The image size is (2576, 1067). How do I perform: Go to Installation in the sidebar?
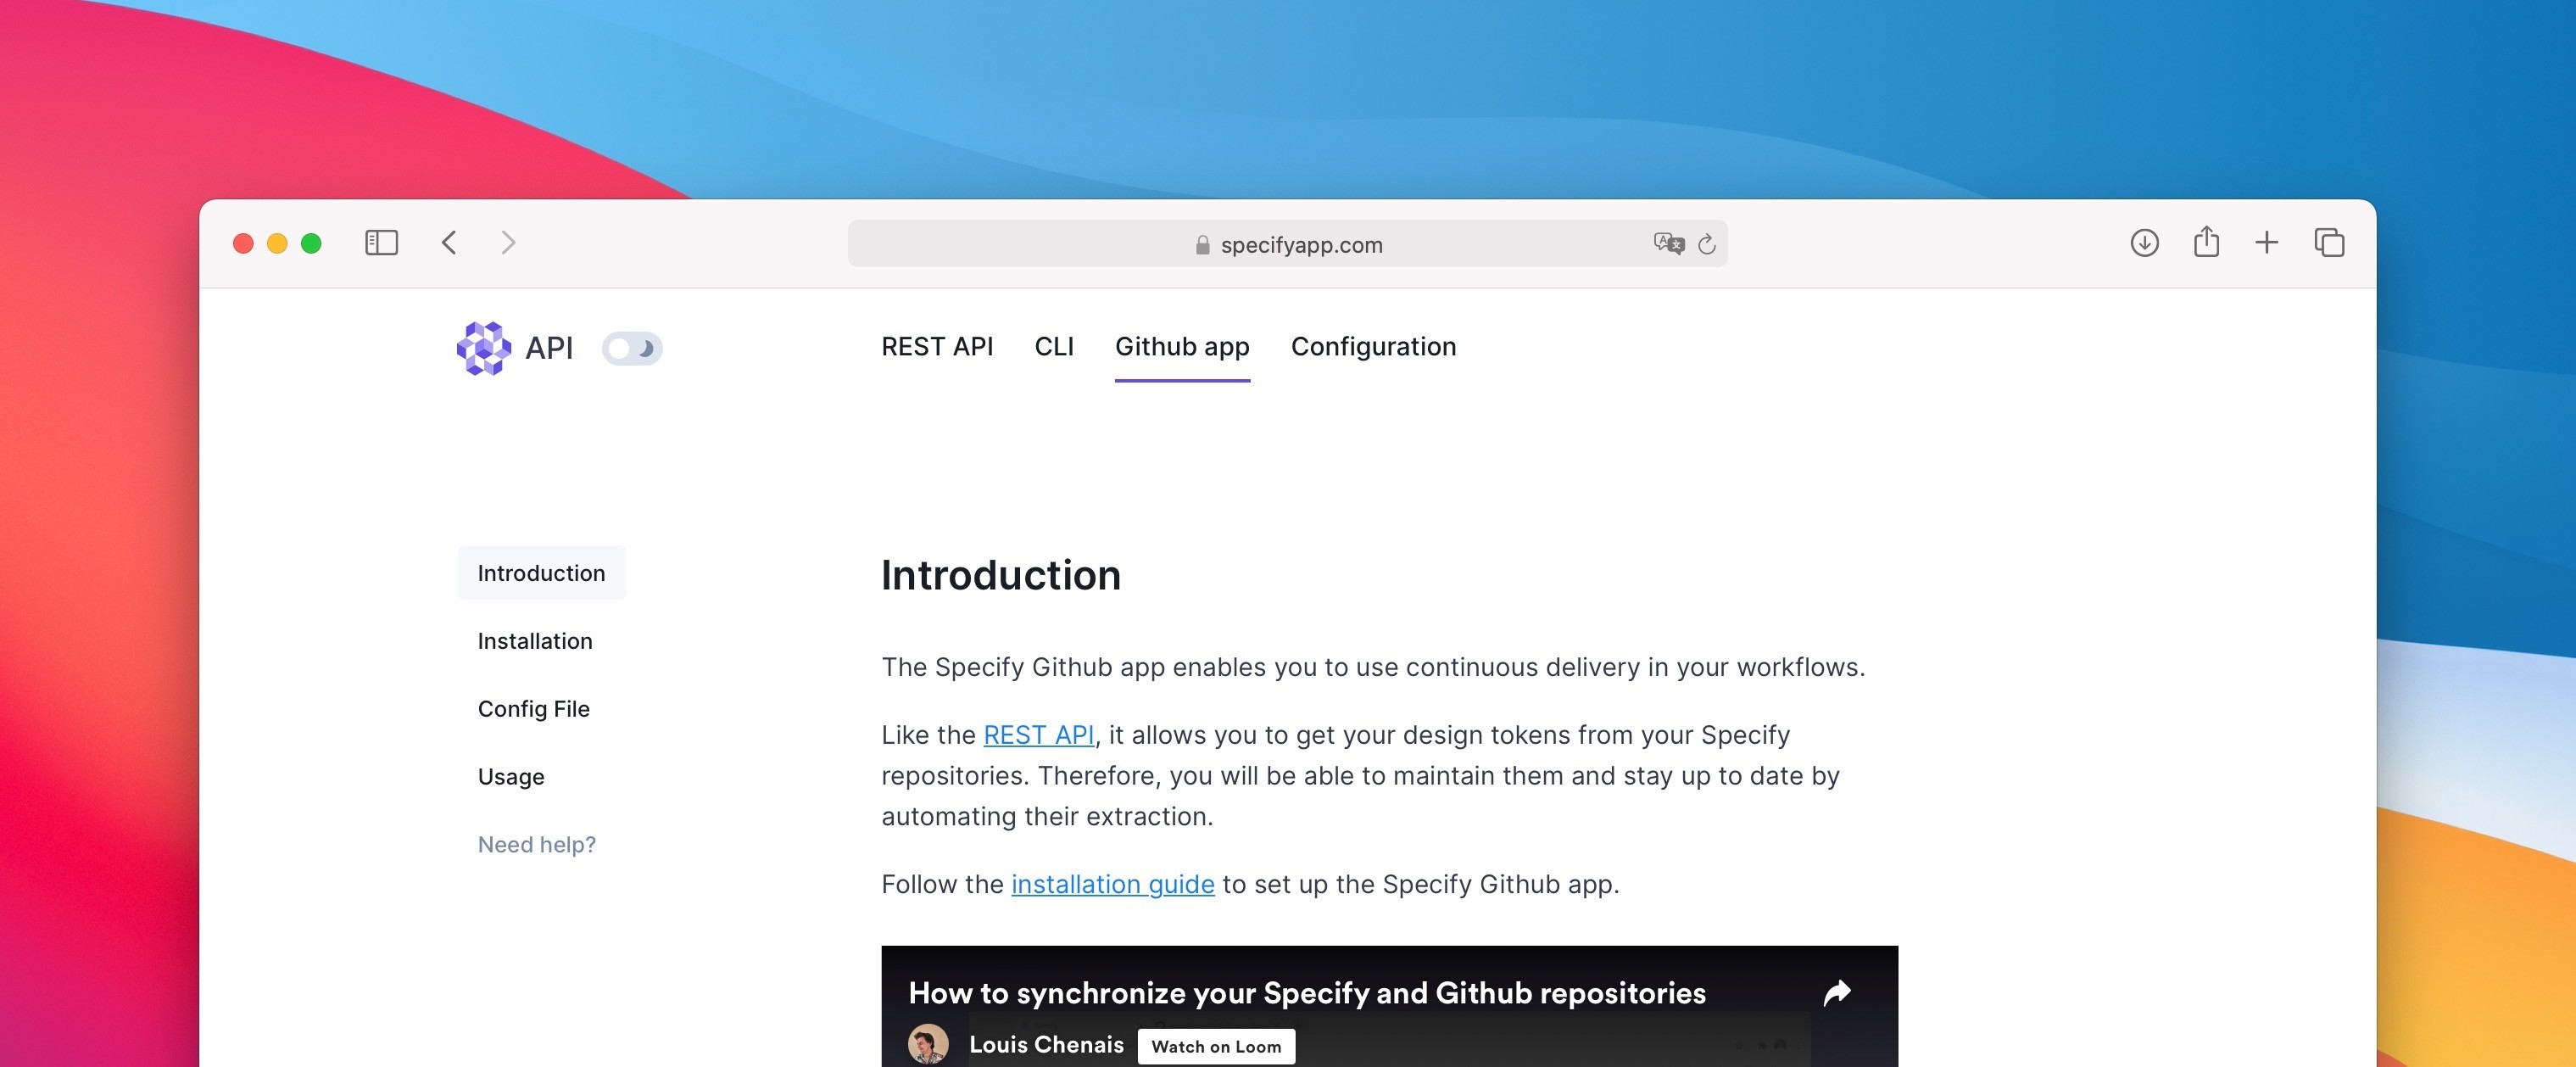click(x=535, y=641)
